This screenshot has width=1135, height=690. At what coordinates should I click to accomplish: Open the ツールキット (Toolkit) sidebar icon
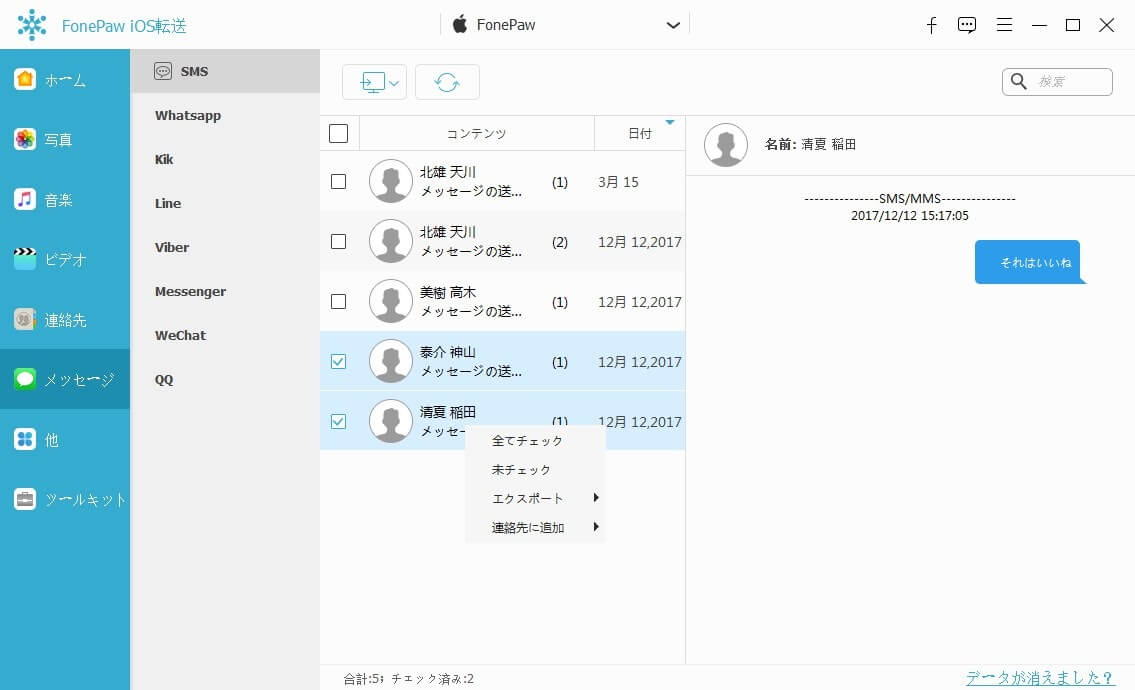tap(27, 499)
